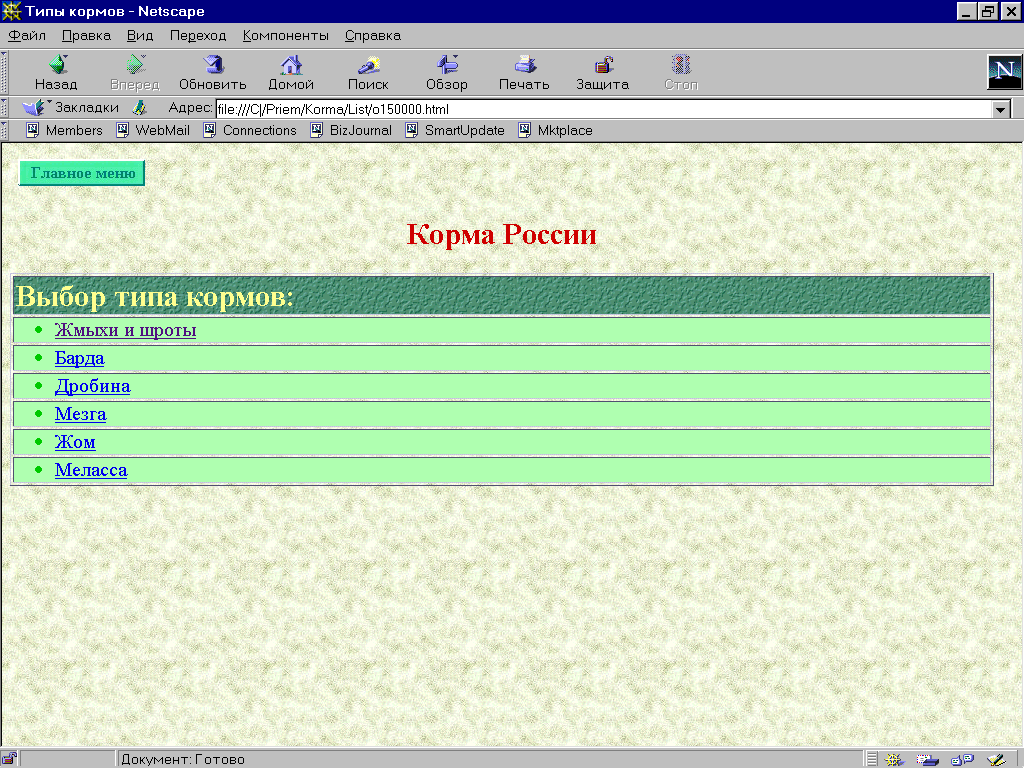Click the Главное меню button
The height and width of the screenshot is (768, 1024).
[x=82, y=173]
